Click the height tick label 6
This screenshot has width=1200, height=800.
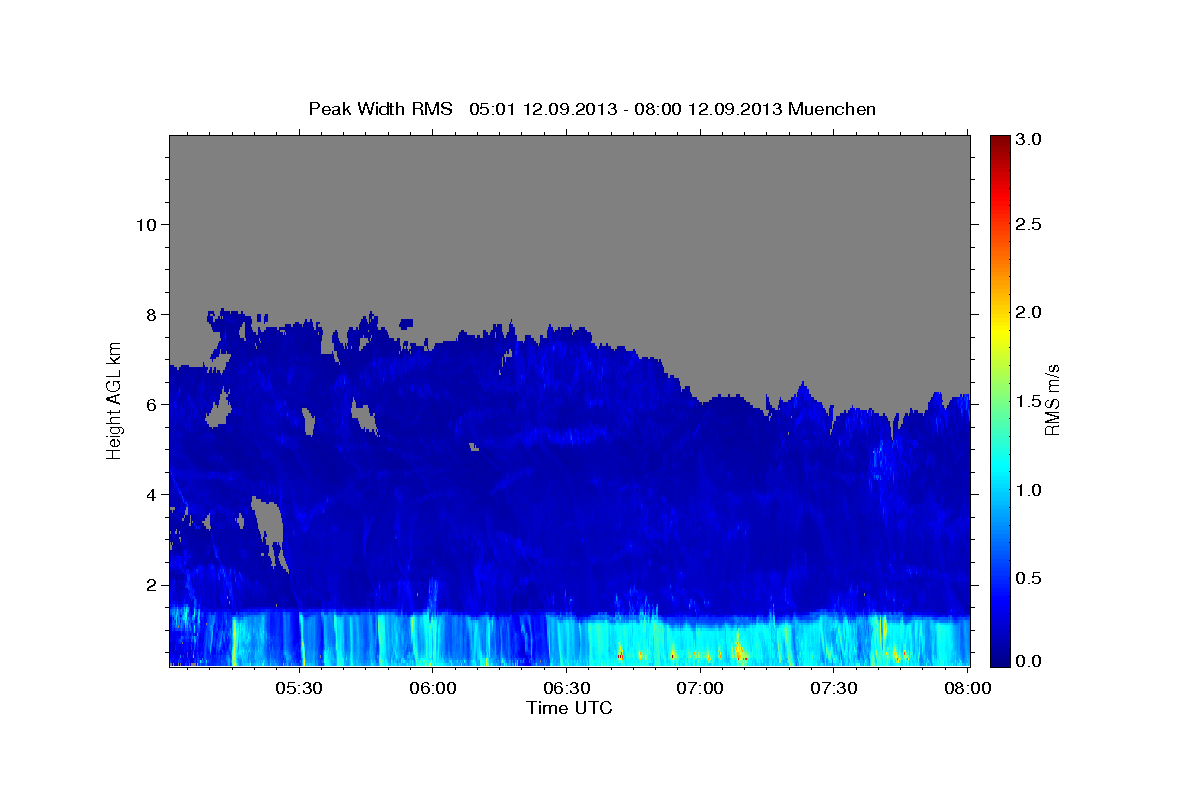[x=149, y=404]
